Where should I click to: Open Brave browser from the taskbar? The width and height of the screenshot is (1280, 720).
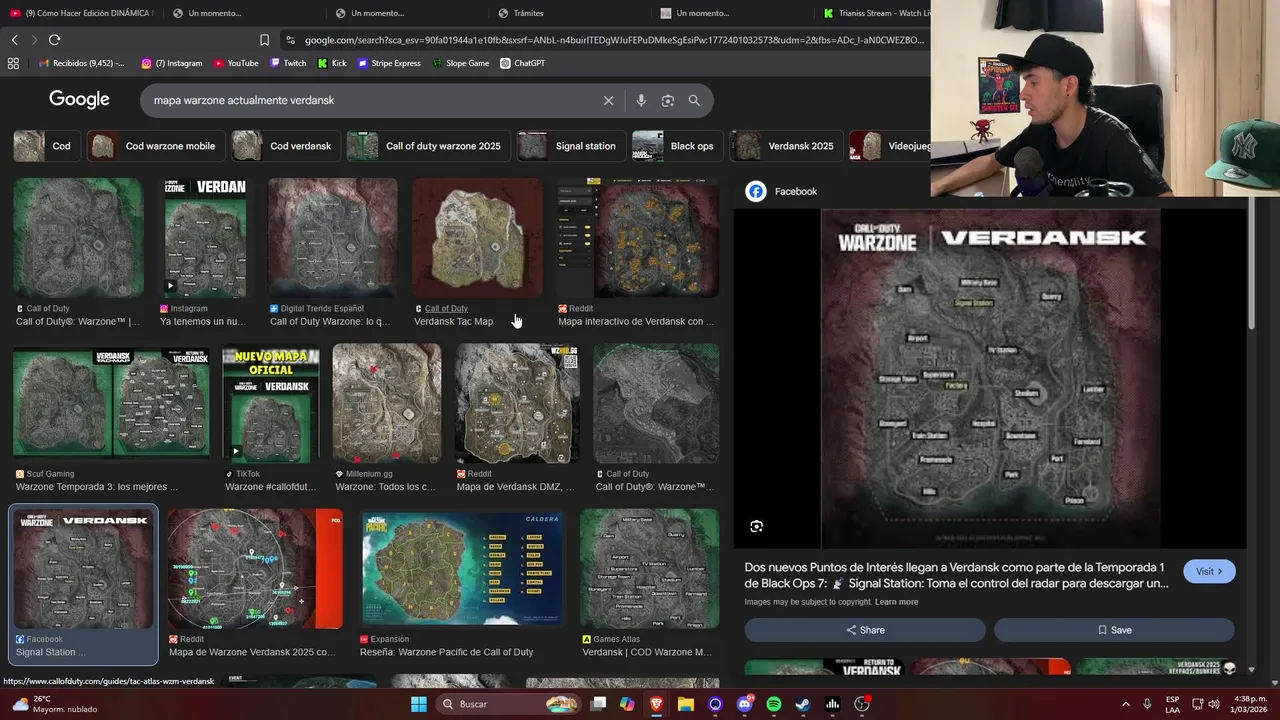click(x=656, y=704)
